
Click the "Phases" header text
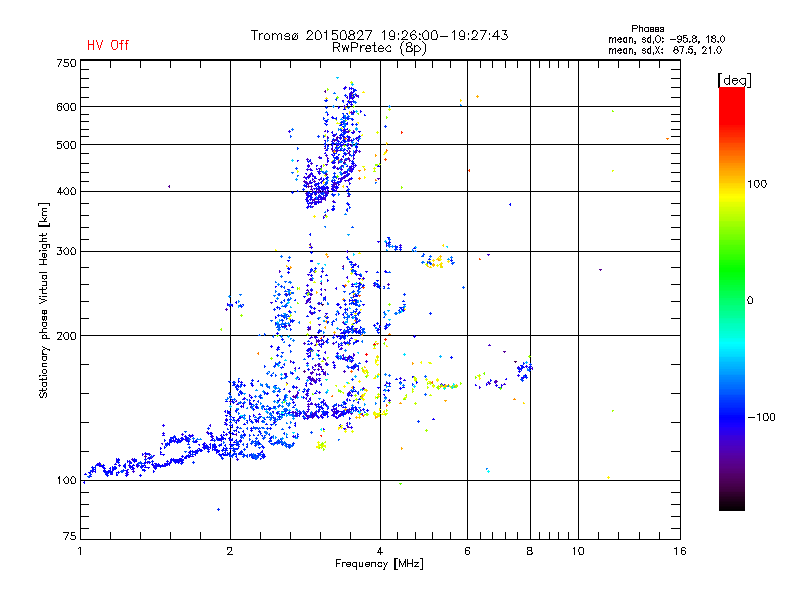click(x=647, y=29)
